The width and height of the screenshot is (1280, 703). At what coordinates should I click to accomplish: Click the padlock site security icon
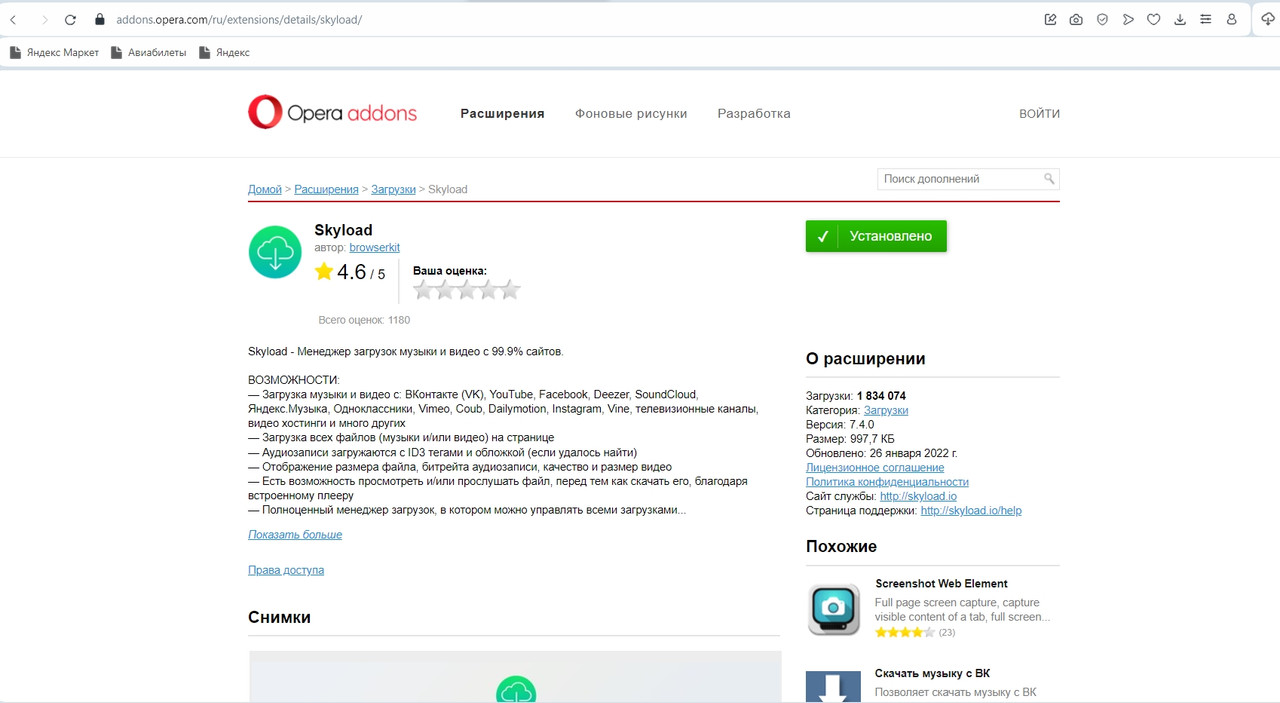click(99, 20)
